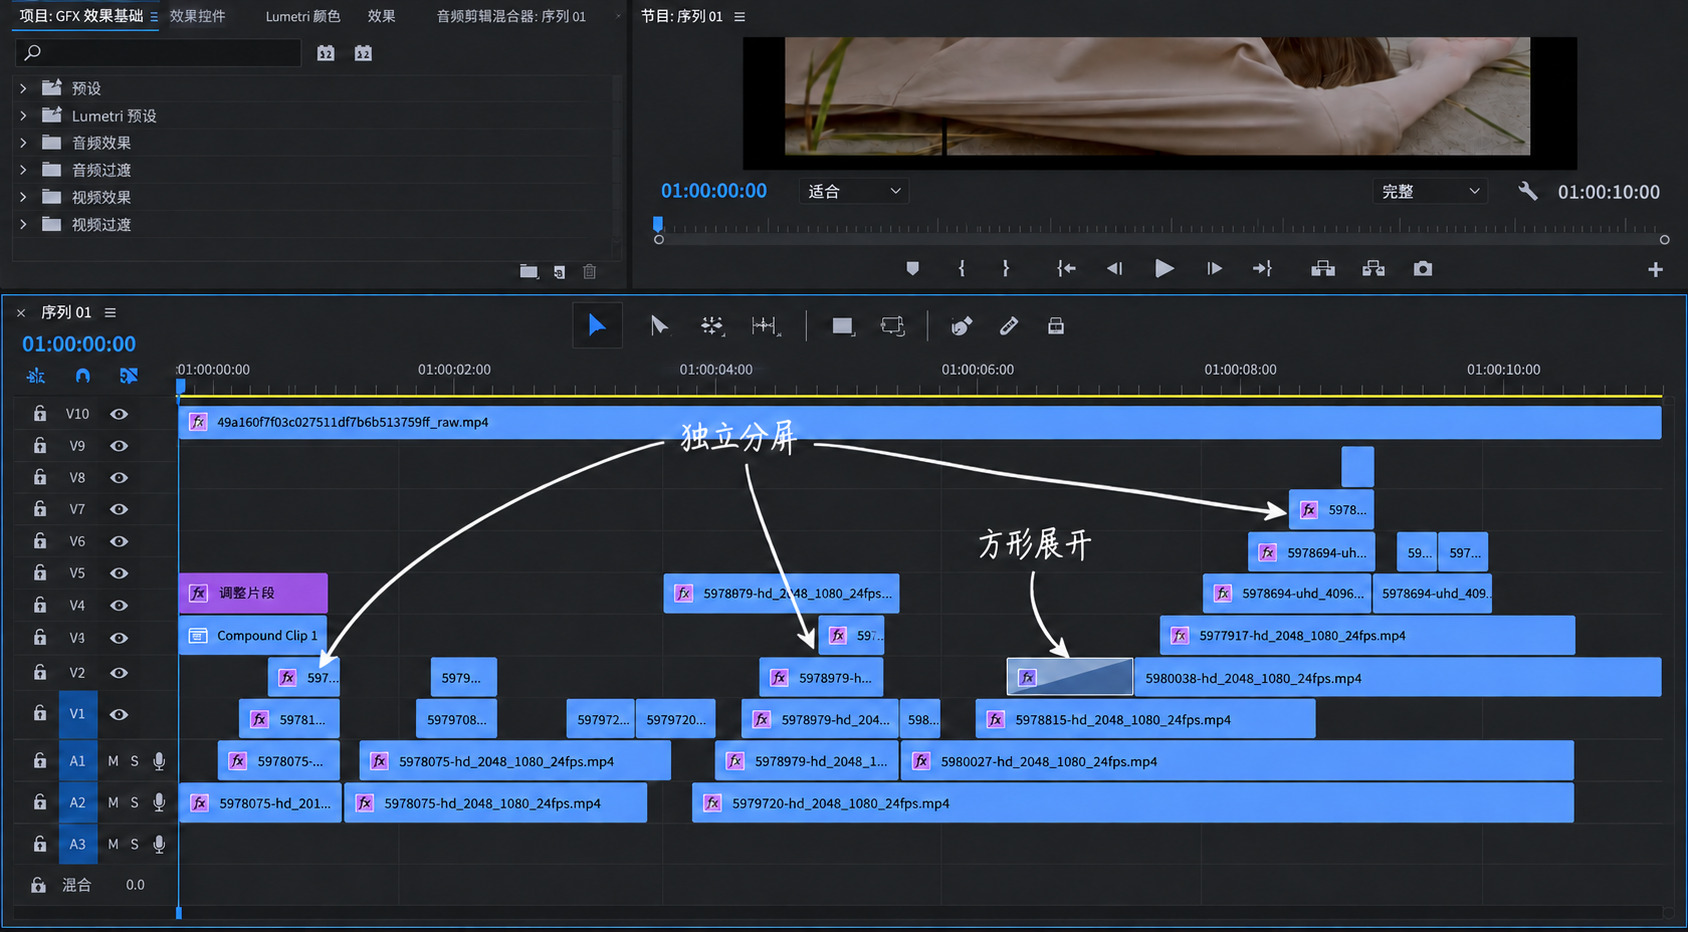Image resolution: width=1688 pixels, height=932 pixels.
Task: Expand the 音频效果 folder
Action: pyautogui.click(x=23, y=143)
